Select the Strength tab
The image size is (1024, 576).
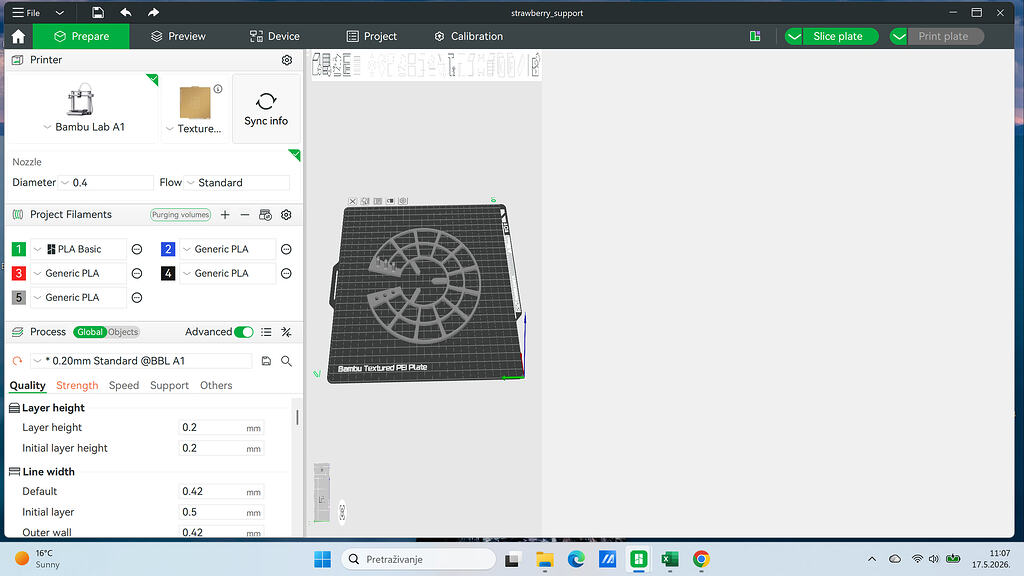77,385
